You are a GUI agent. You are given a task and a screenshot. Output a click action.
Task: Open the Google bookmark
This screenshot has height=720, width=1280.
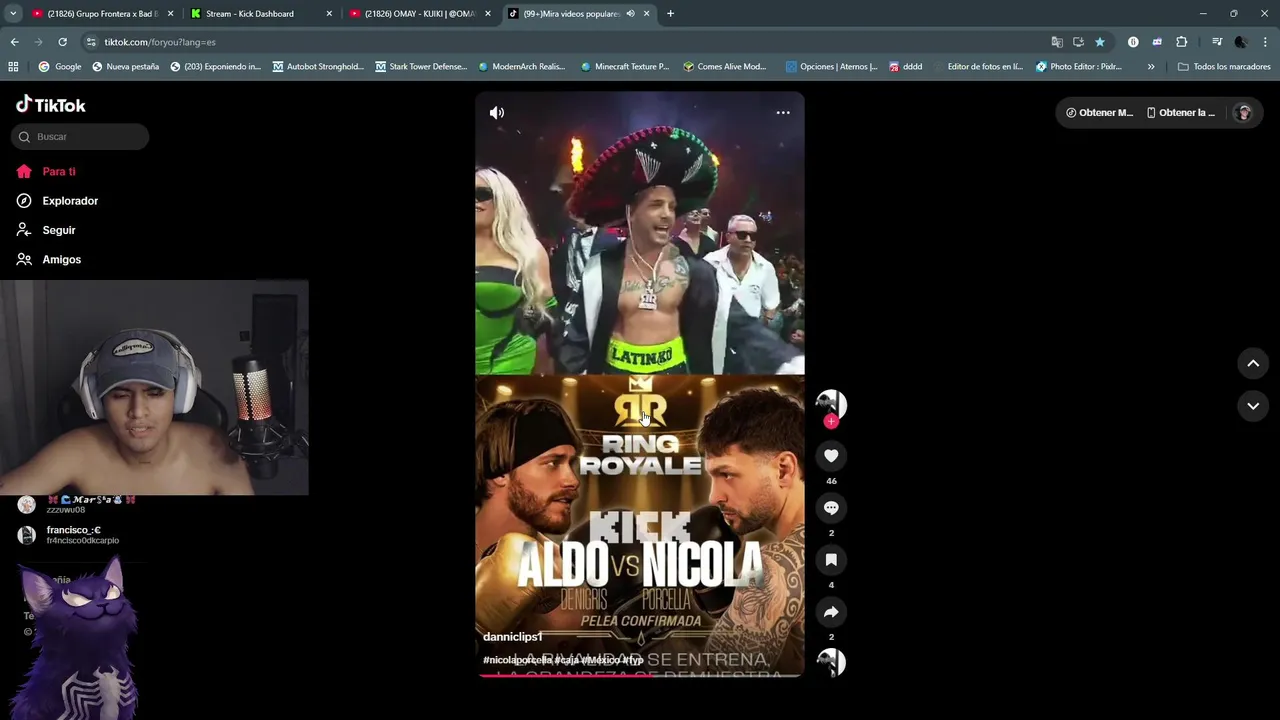(59, 67)
